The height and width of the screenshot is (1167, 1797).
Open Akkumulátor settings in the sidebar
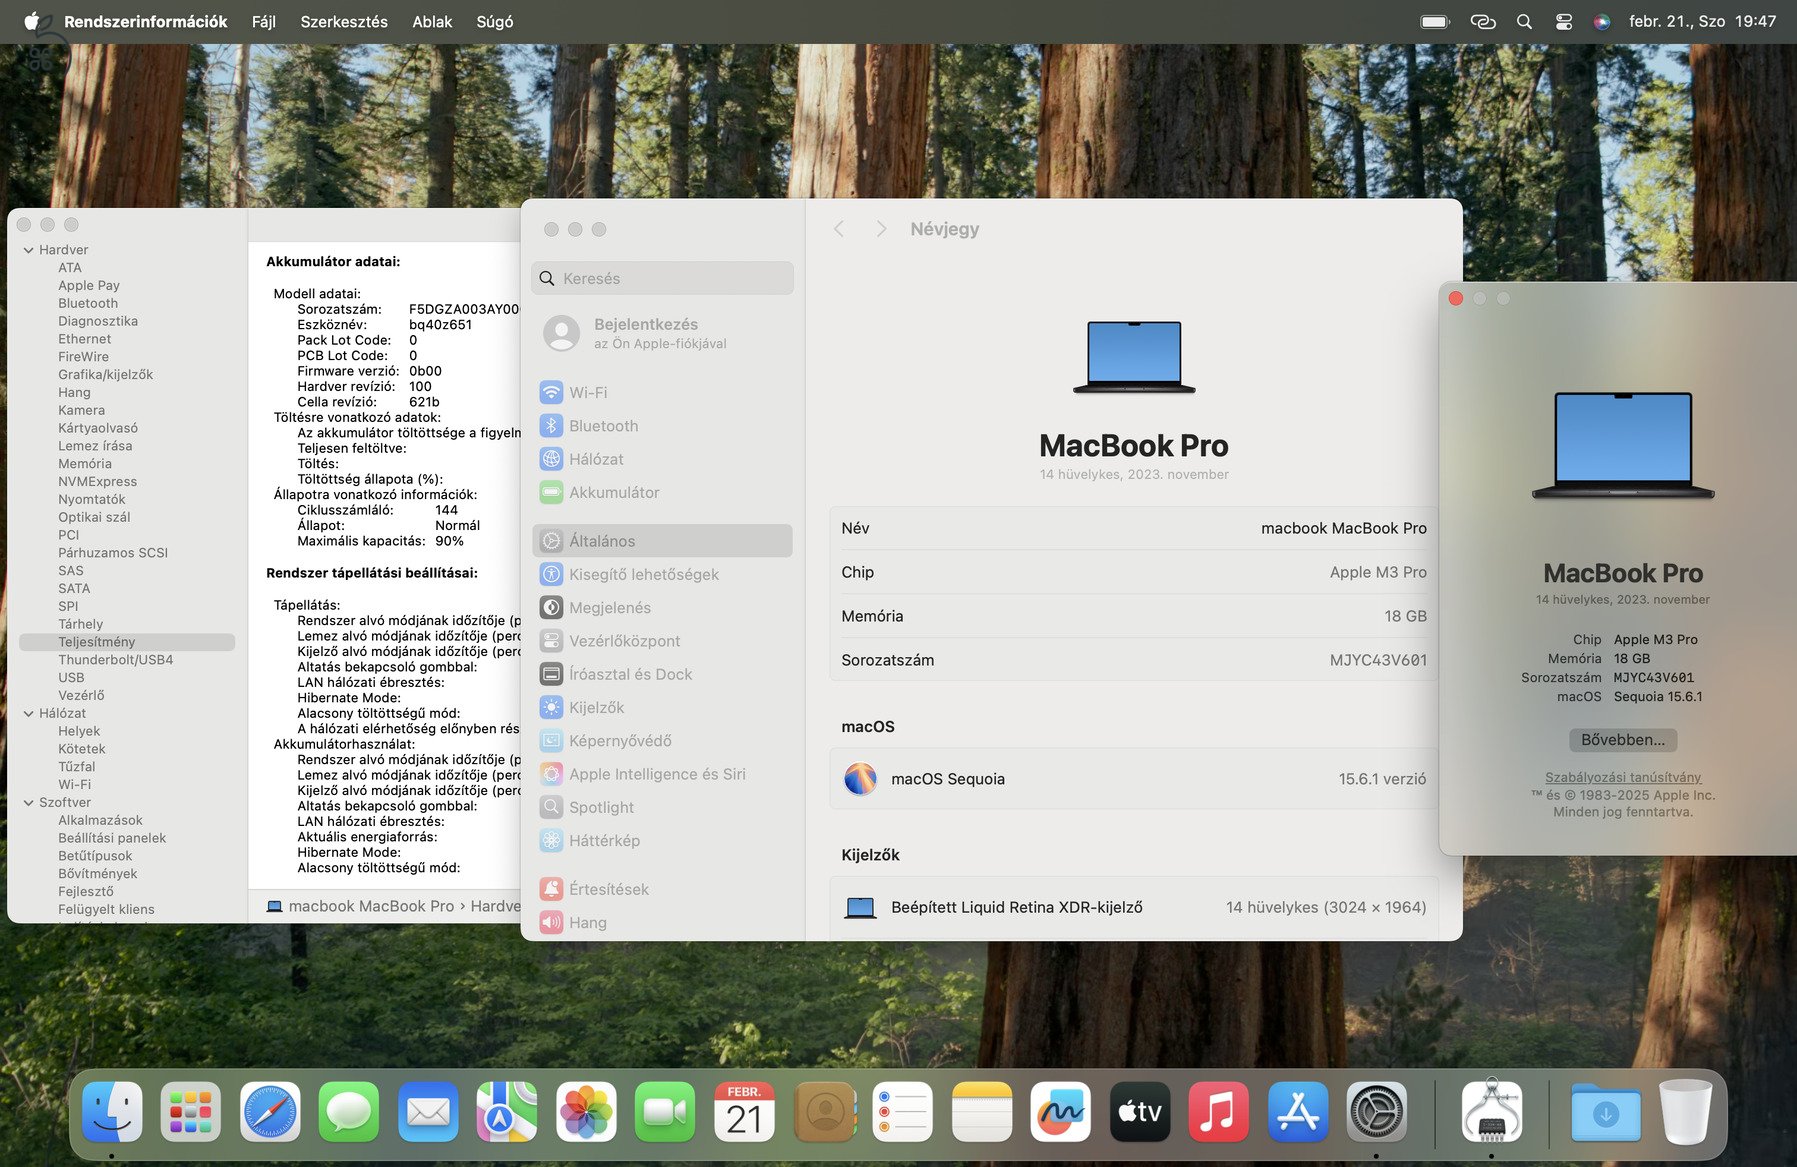click(613, 492)
